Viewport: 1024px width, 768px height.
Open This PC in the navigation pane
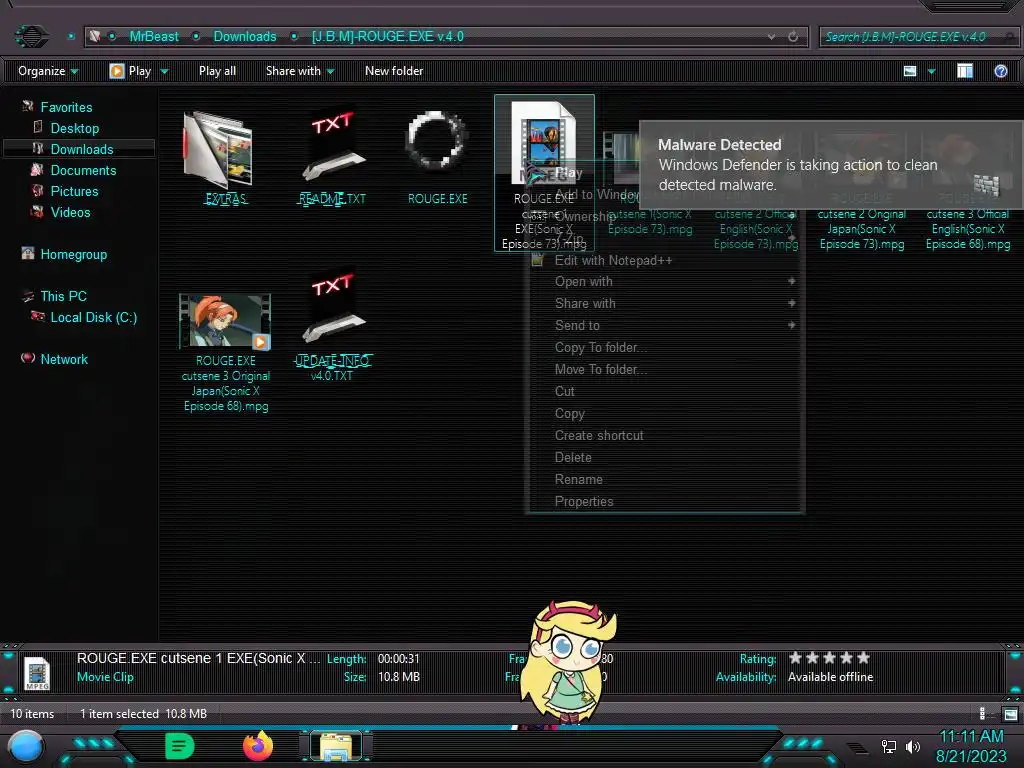[63, 296]
